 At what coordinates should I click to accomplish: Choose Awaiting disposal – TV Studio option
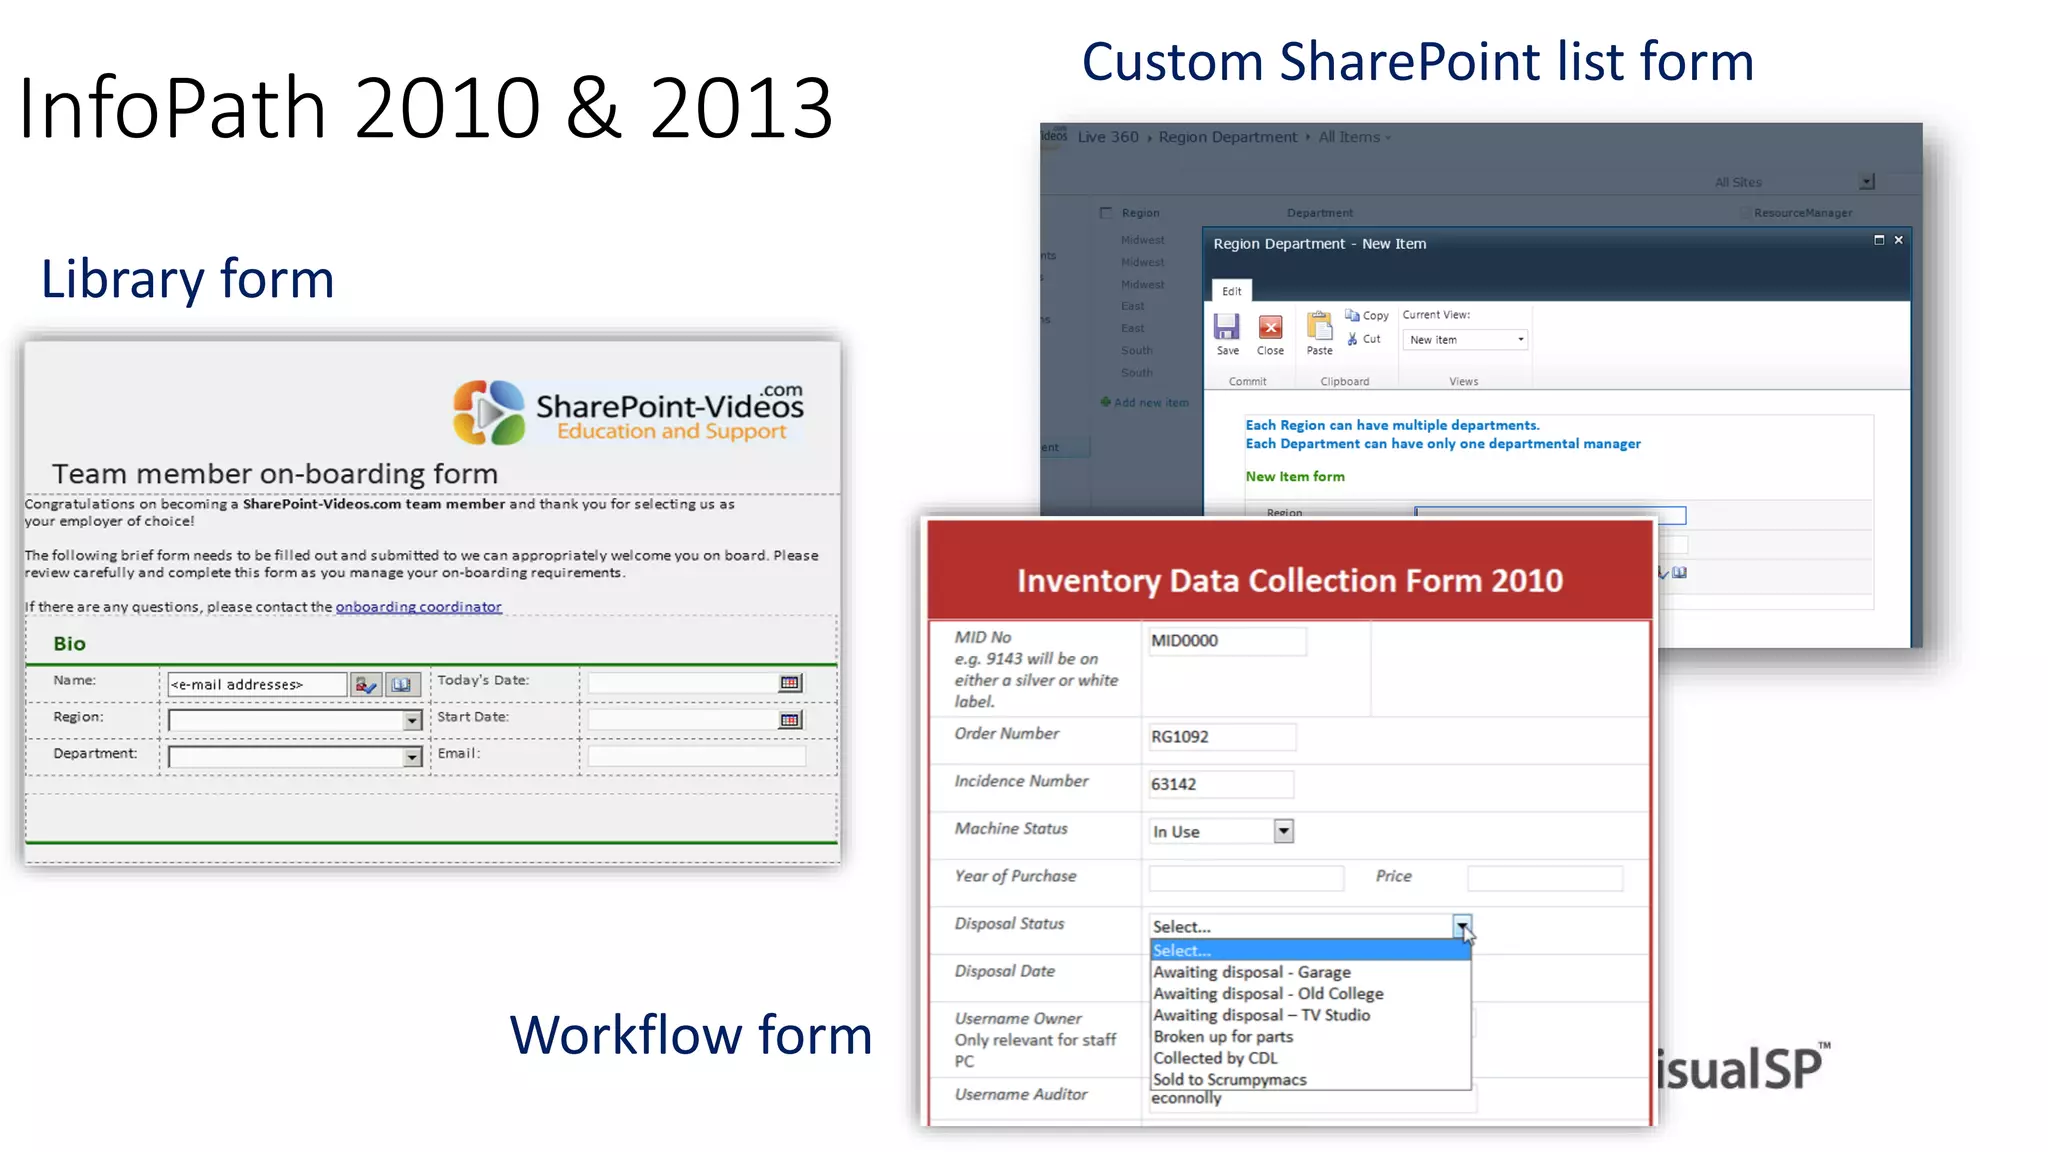[1311, 1015]
